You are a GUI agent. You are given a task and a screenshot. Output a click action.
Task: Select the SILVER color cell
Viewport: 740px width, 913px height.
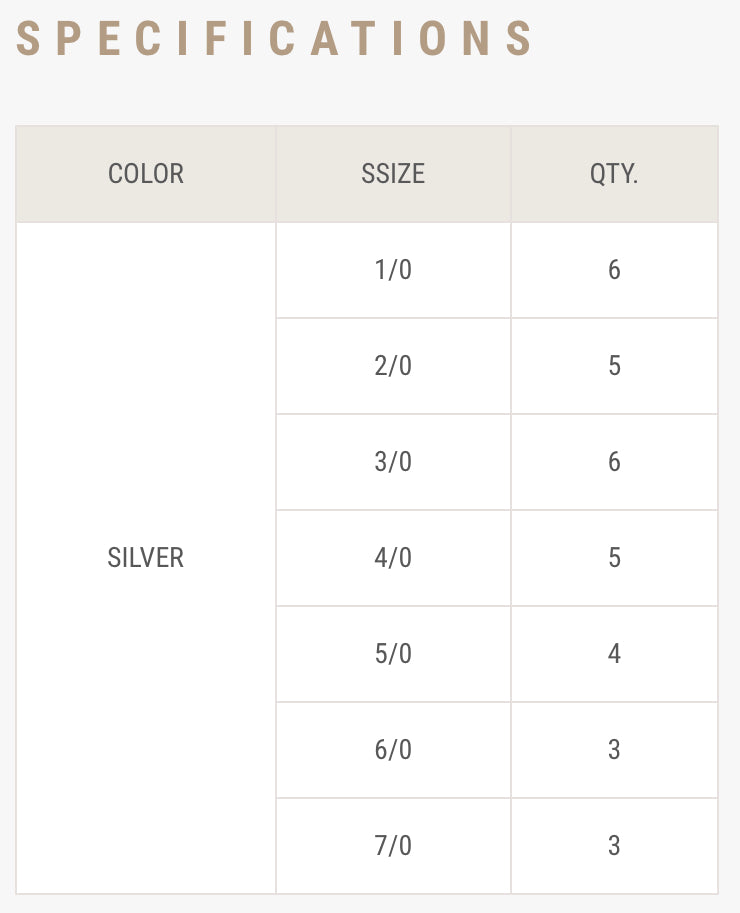(x=146, y=557)
